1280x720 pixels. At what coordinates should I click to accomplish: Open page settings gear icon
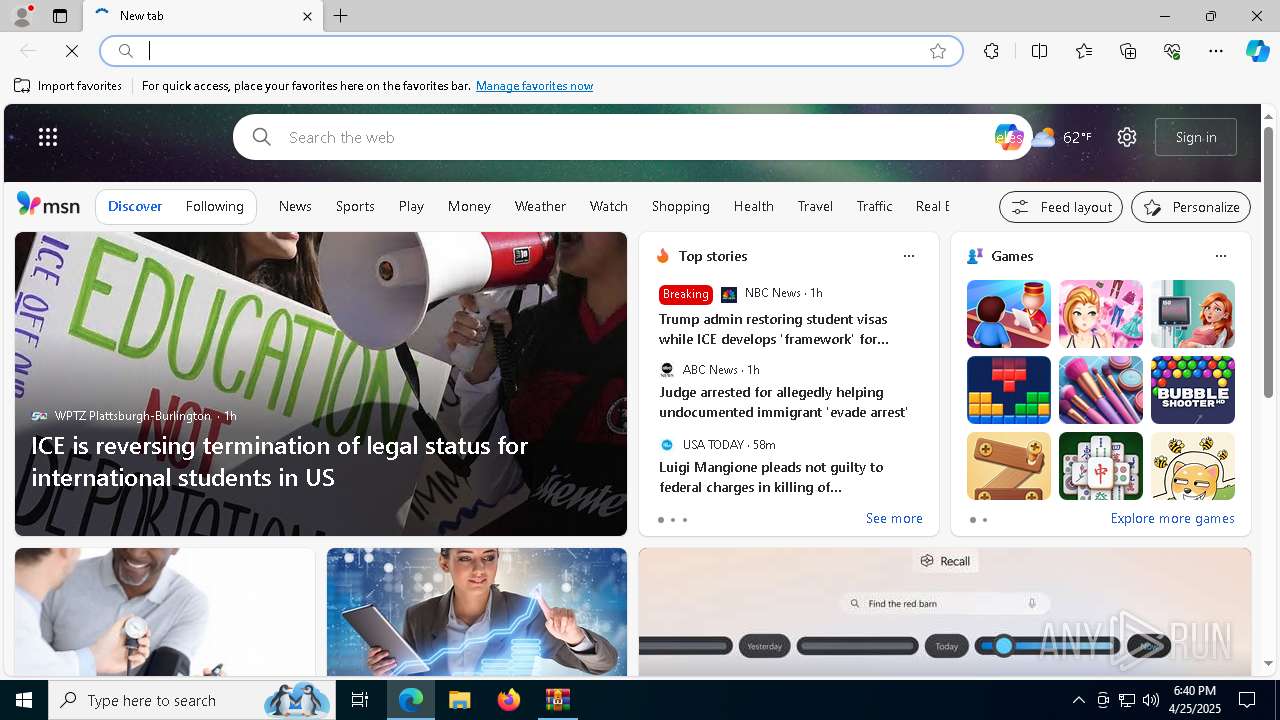pos(1127,137)
